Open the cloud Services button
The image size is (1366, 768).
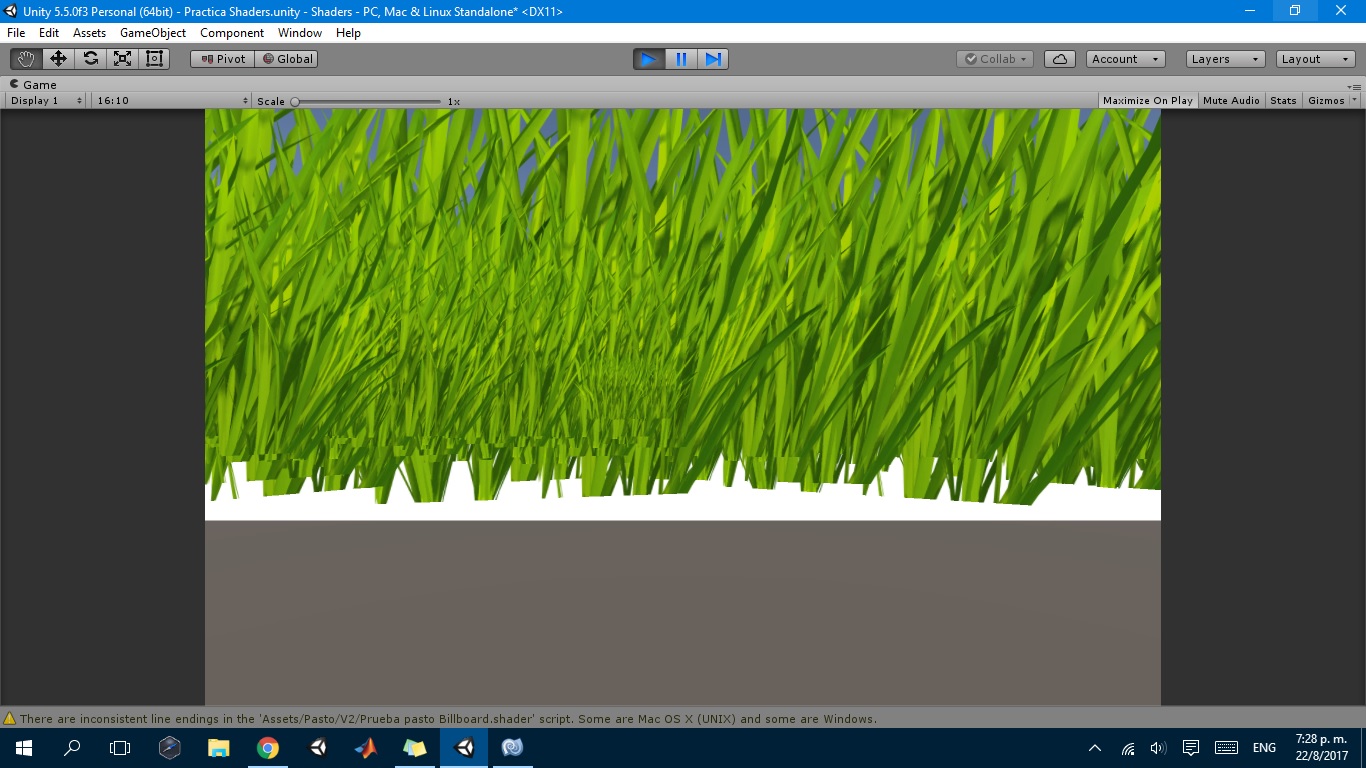click(x=1060, y=59)
